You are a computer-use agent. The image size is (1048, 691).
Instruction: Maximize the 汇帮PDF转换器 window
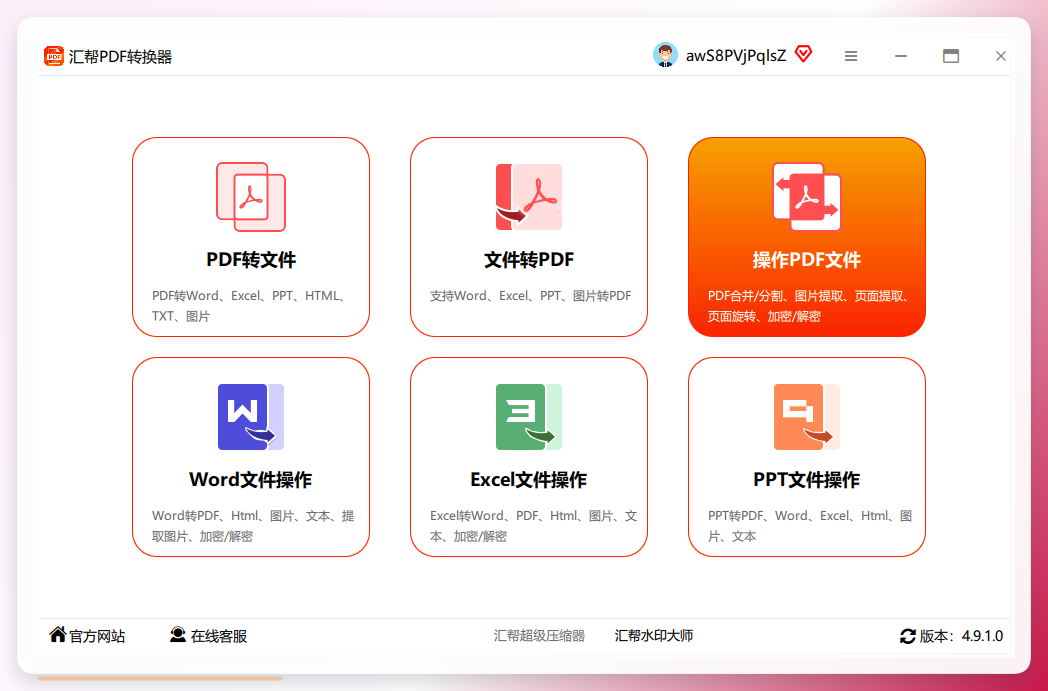(951, 56)
